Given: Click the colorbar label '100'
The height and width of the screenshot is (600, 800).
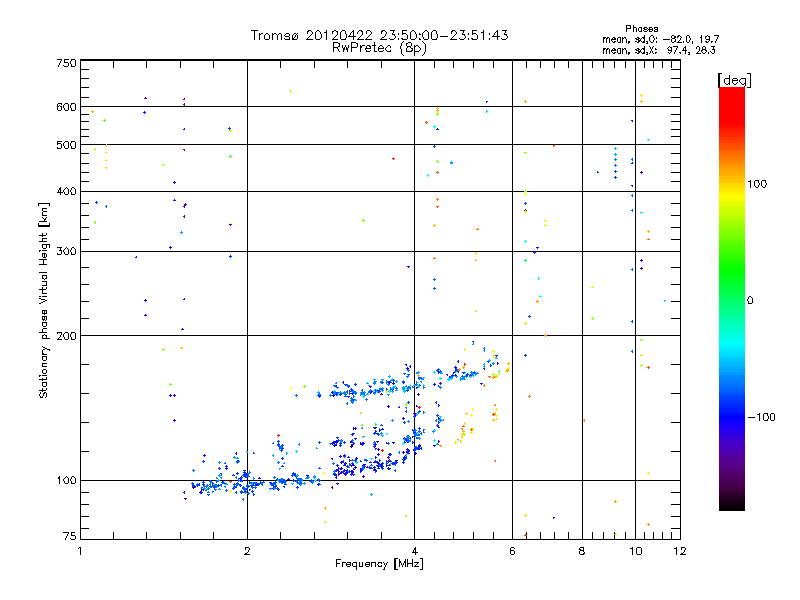Looking at the screenshot, I should point(757,184).
